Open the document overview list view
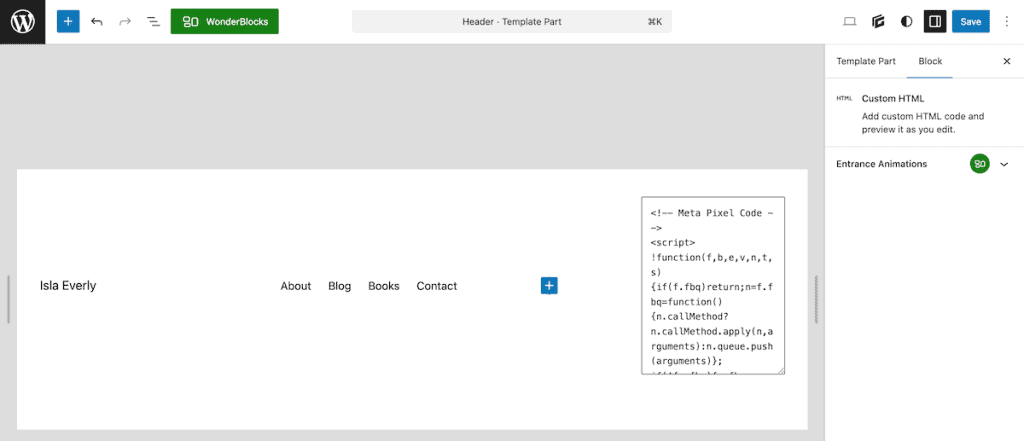The image size is (1024, 441). pos(153,22)
